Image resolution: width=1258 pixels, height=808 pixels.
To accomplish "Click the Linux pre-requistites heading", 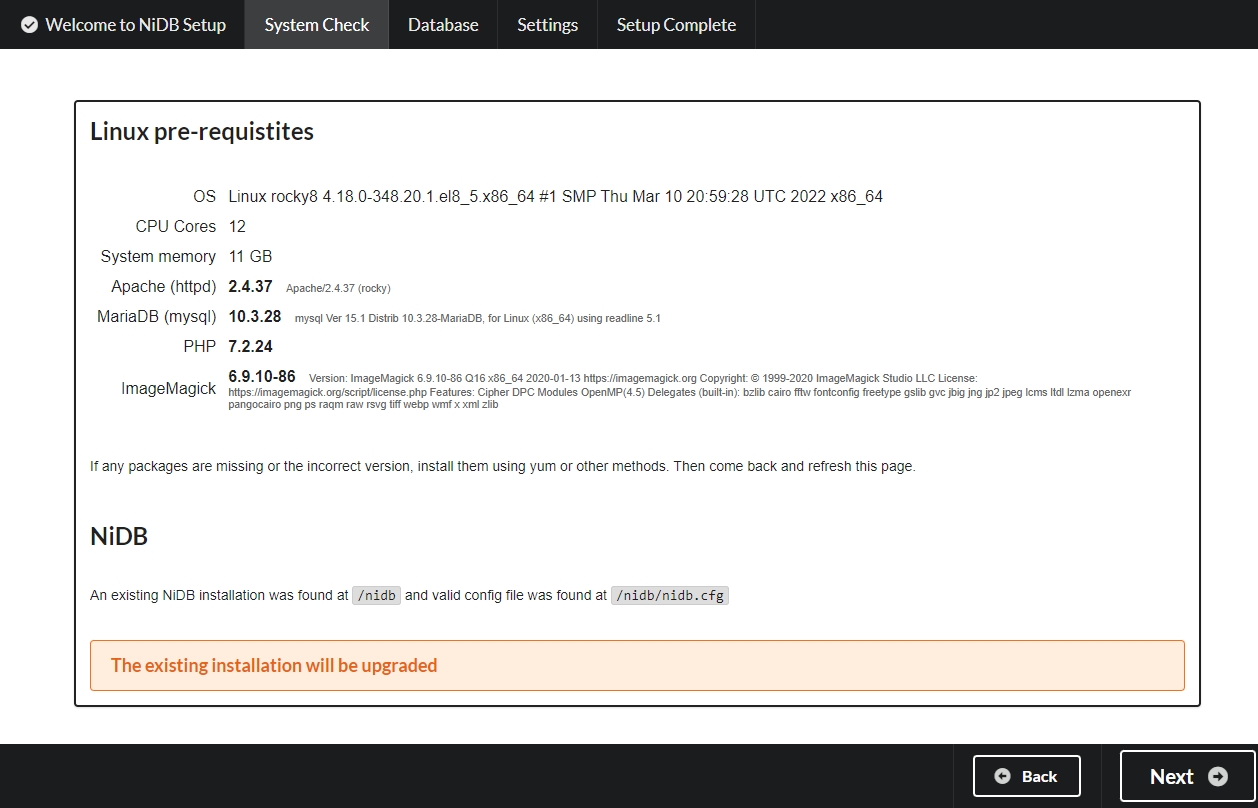I will click(x=202, y=131).
